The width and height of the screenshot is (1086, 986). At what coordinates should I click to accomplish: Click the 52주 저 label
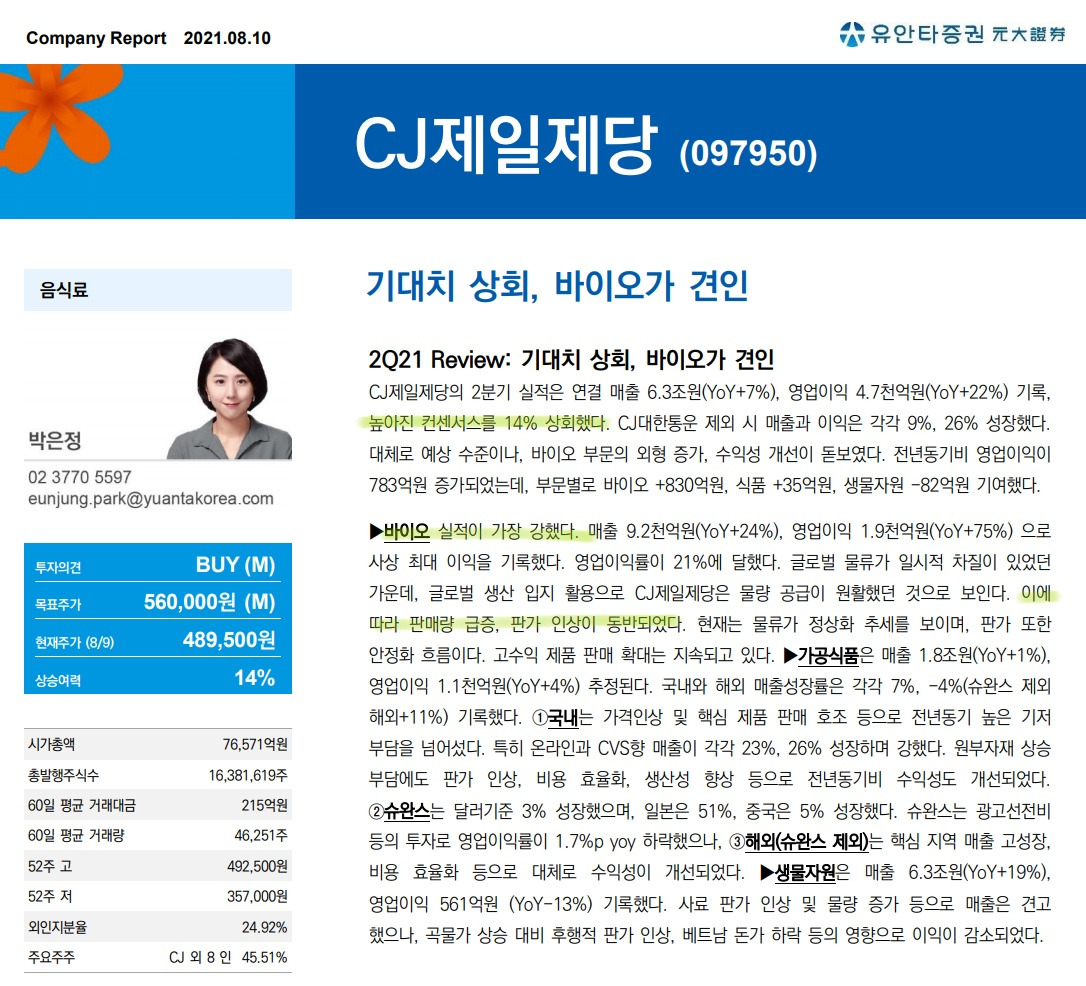(x=50, y=897)
